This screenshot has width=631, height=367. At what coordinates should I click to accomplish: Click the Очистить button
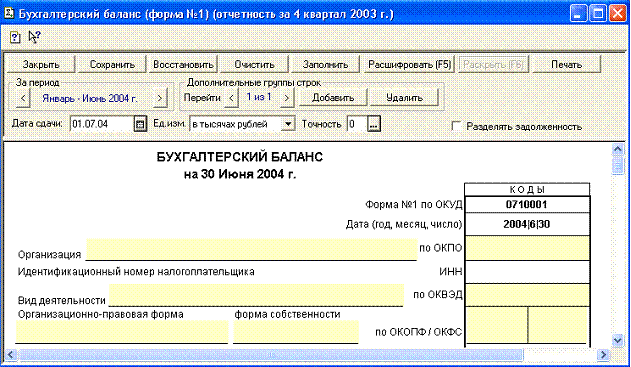coord(254,64)
